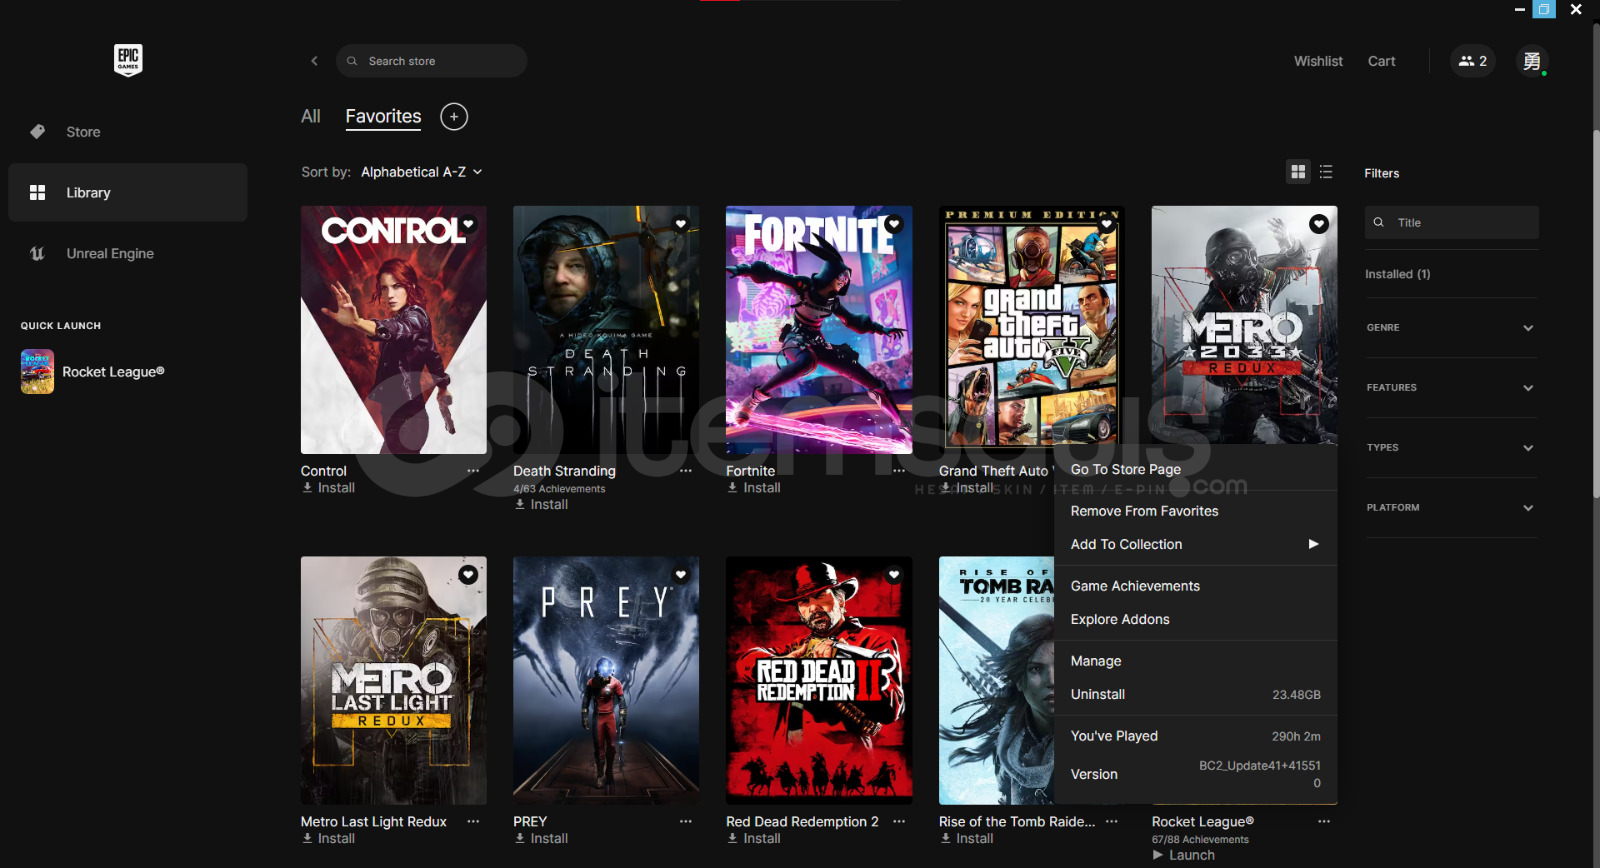Viewport: 1600px width, 868px height.
Task: Switch to Favorites tab
Action: (383, 116)
